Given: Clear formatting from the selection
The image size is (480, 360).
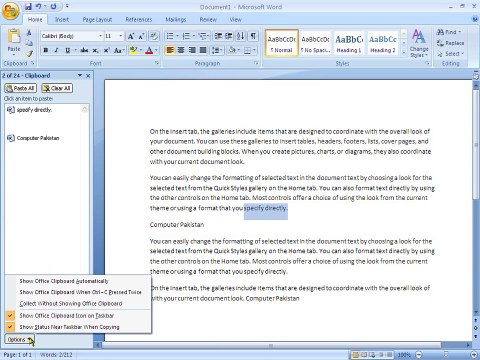Looking at the screenshot, I should 154,36.
